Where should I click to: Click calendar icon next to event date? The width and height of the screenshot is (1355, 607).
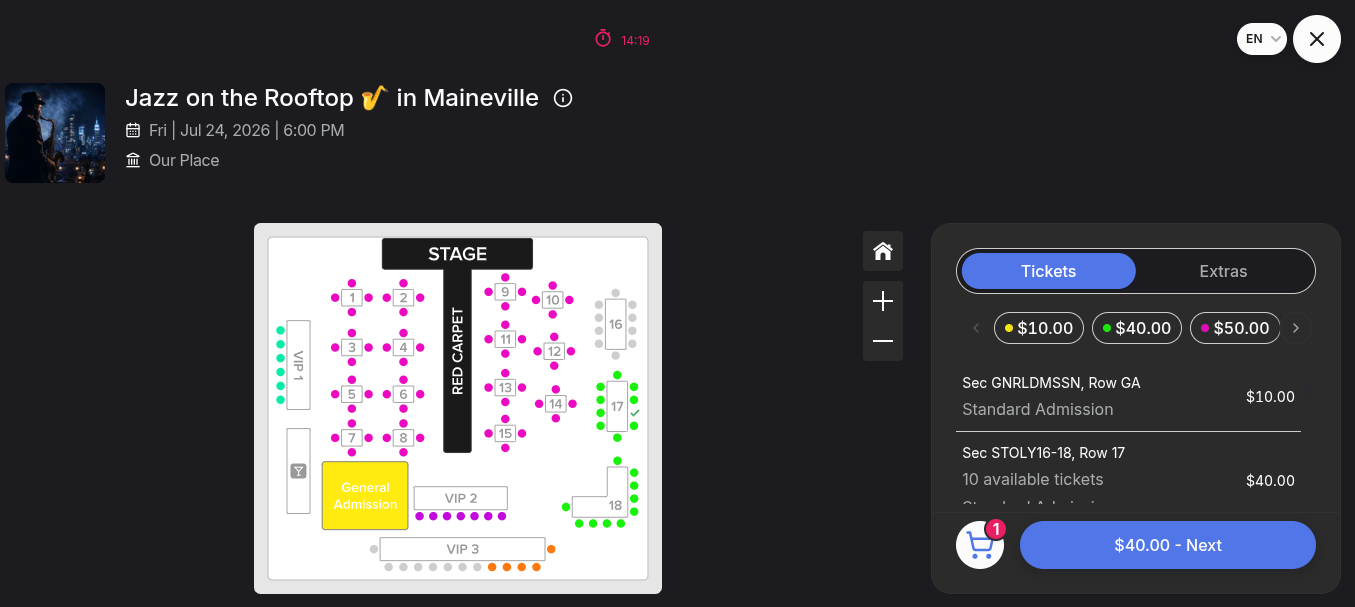point(133,130)
